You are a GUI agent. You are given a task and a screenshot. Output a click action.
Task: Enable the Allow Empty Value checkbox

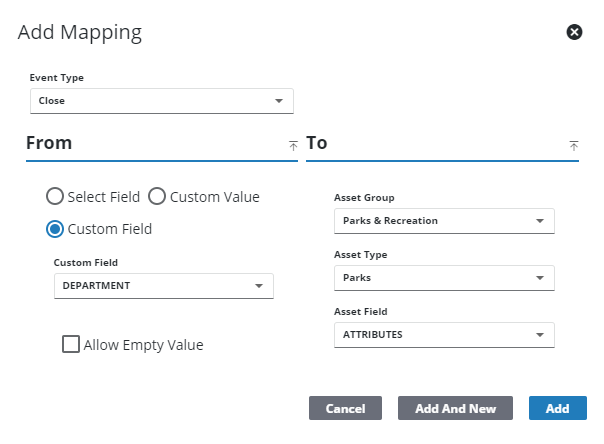[x=71, y=345]
